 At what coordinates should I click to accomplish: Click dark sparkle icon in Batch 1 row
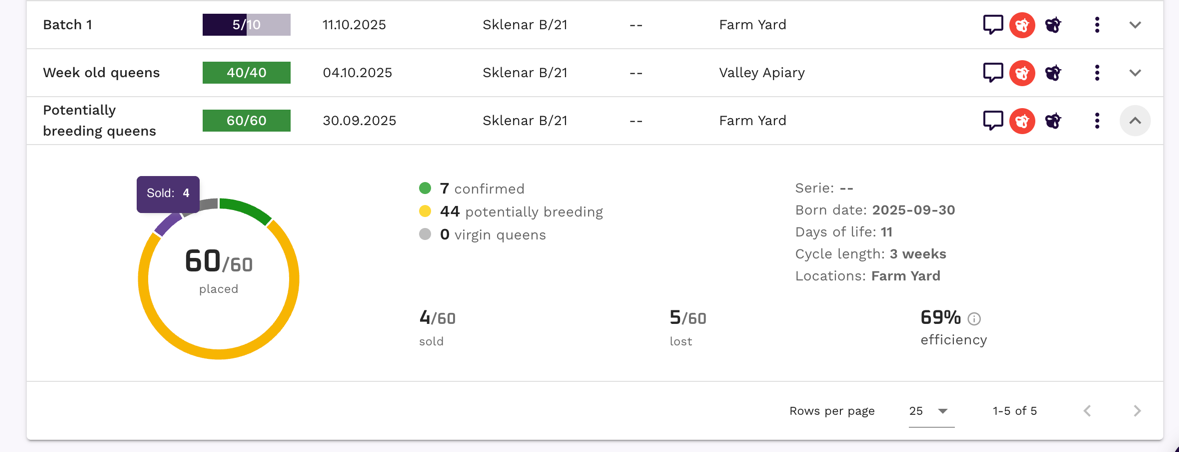pyautogui.click(x=1053, y=25)
